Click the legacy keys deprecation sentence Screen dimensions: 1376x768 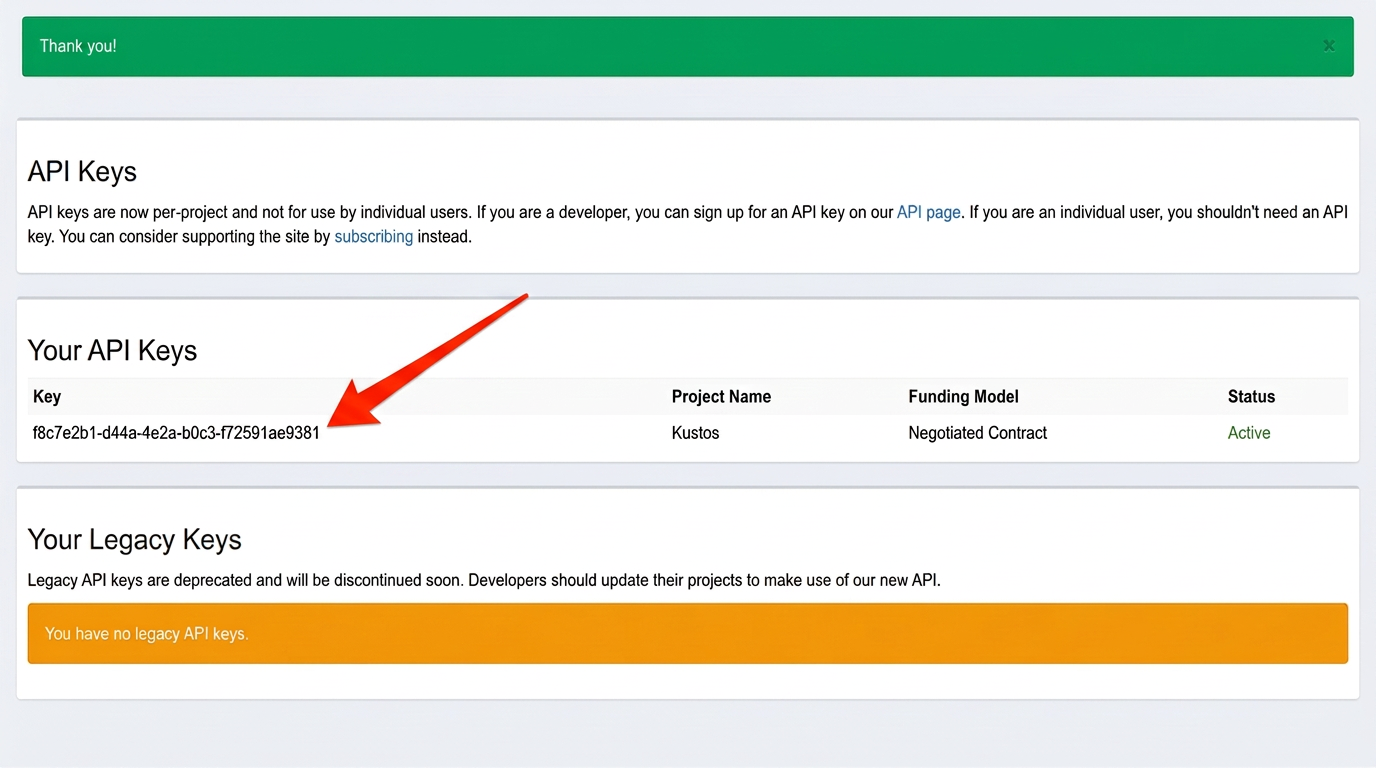point(484,580)
